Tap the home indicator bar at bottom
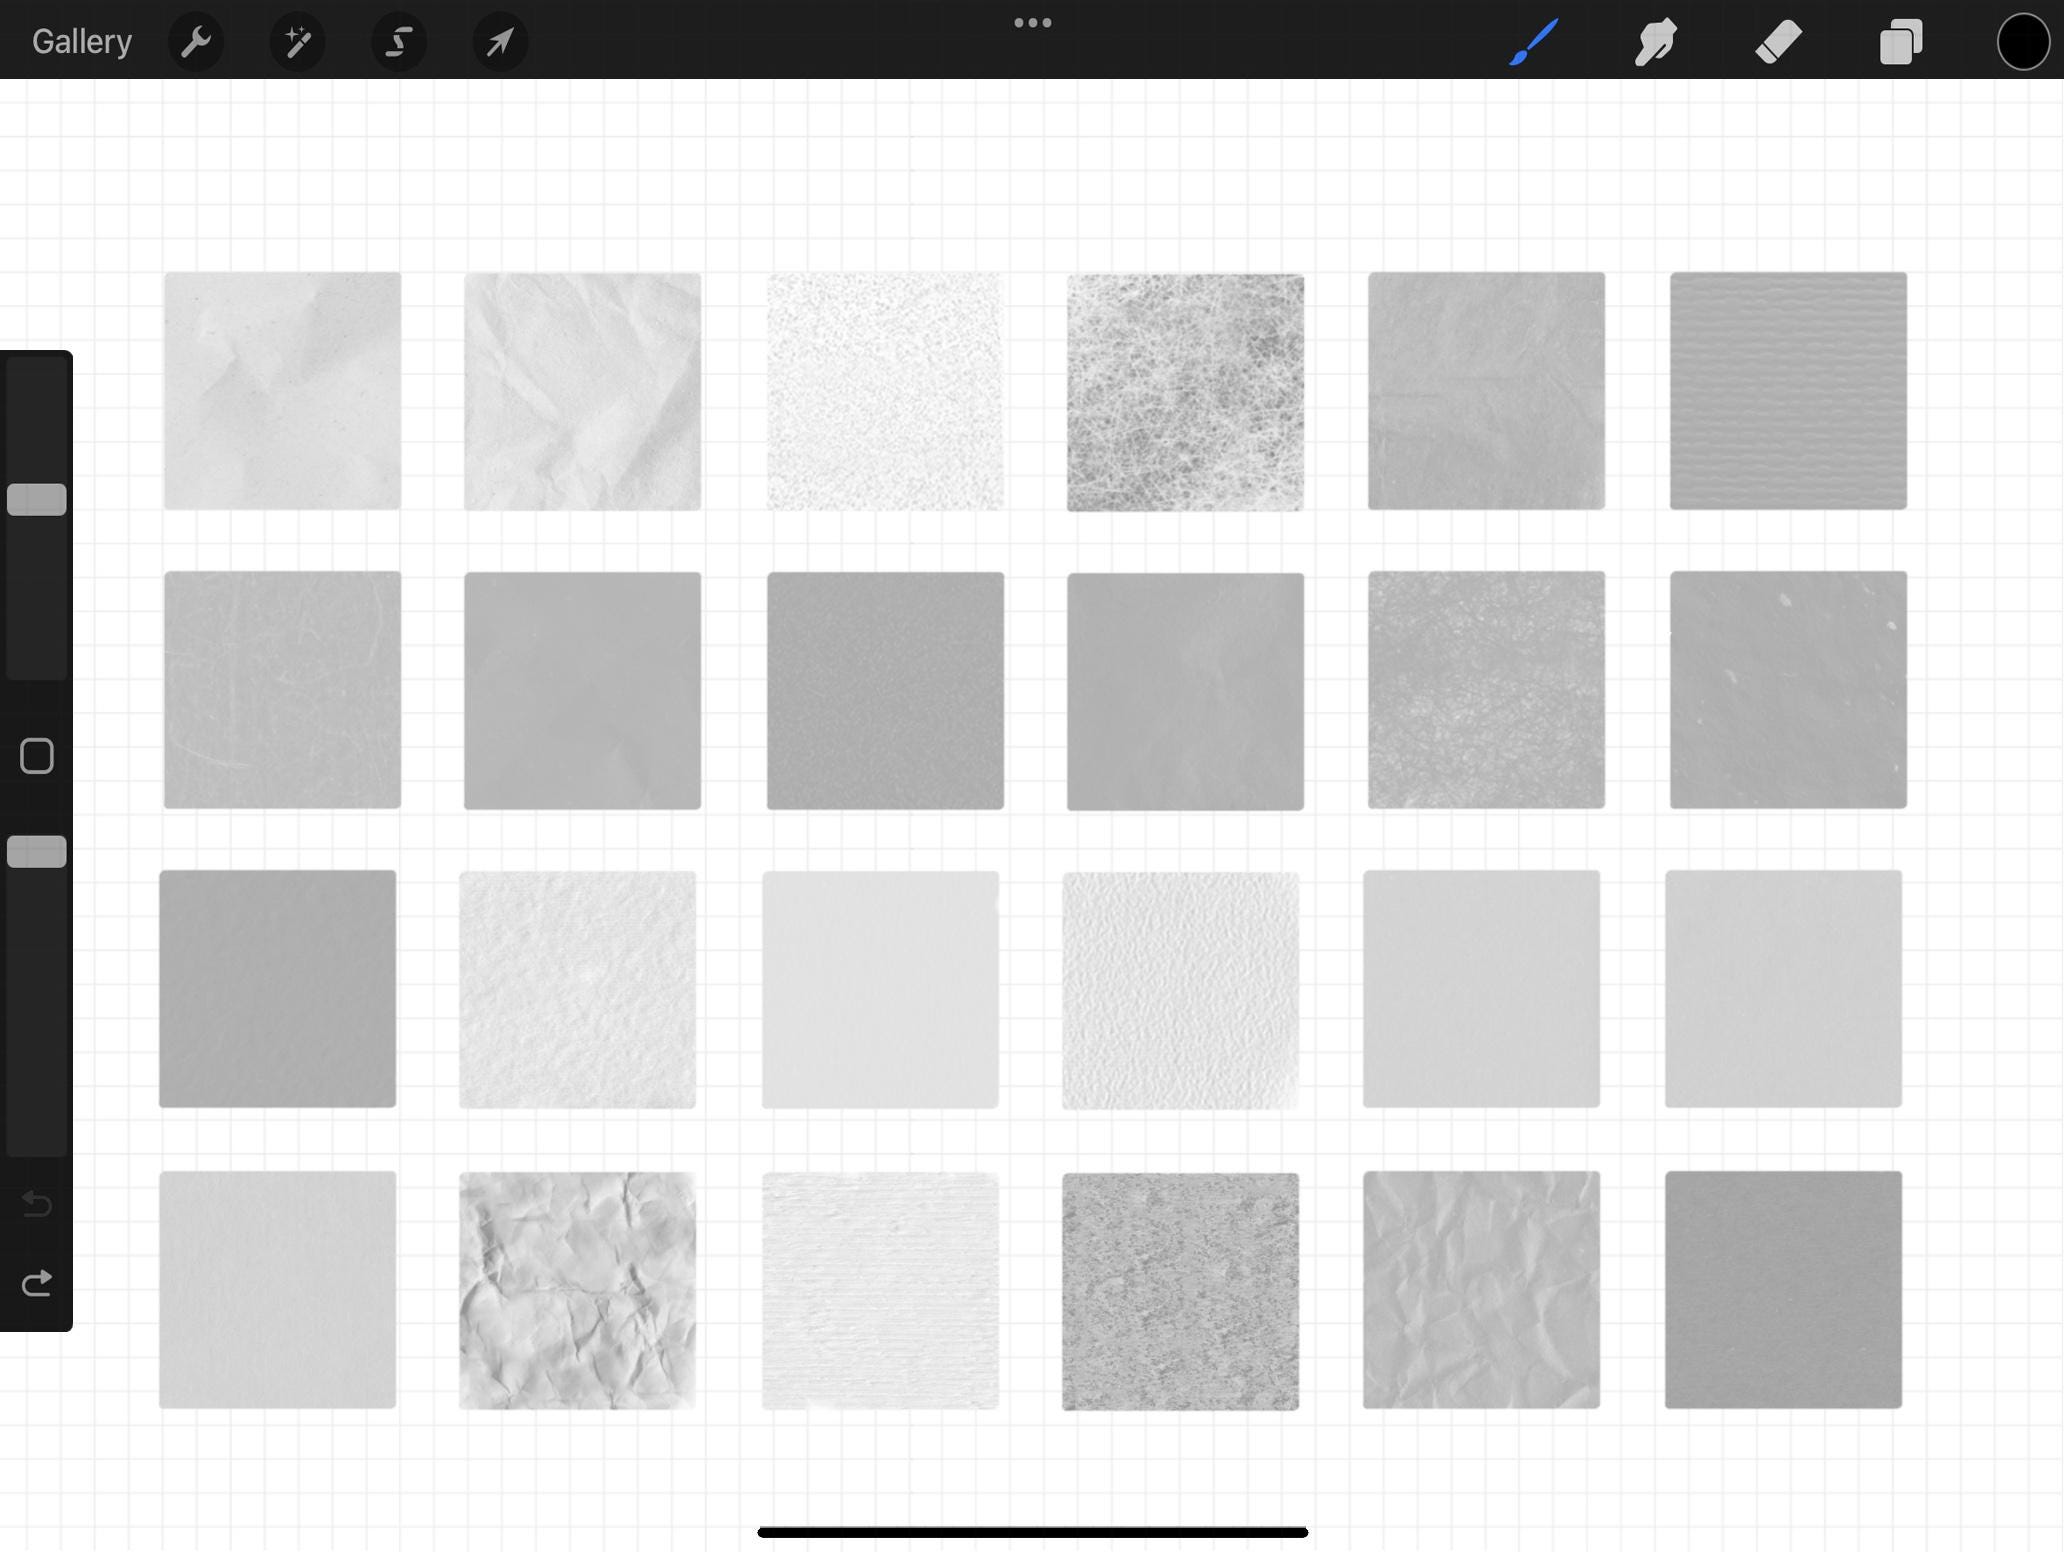Viewport: 2064px width, 1552px height. [x=1032, y=1532]
